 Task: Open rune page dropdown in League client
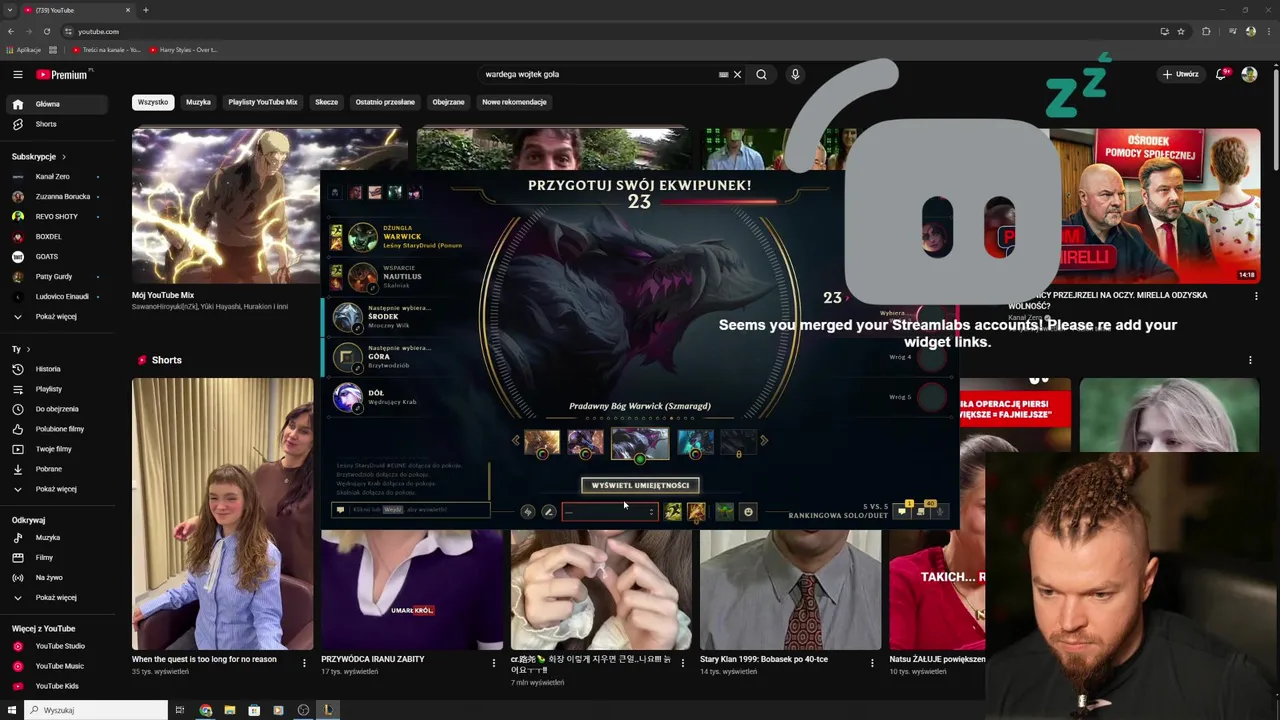(x=610, y=512)
